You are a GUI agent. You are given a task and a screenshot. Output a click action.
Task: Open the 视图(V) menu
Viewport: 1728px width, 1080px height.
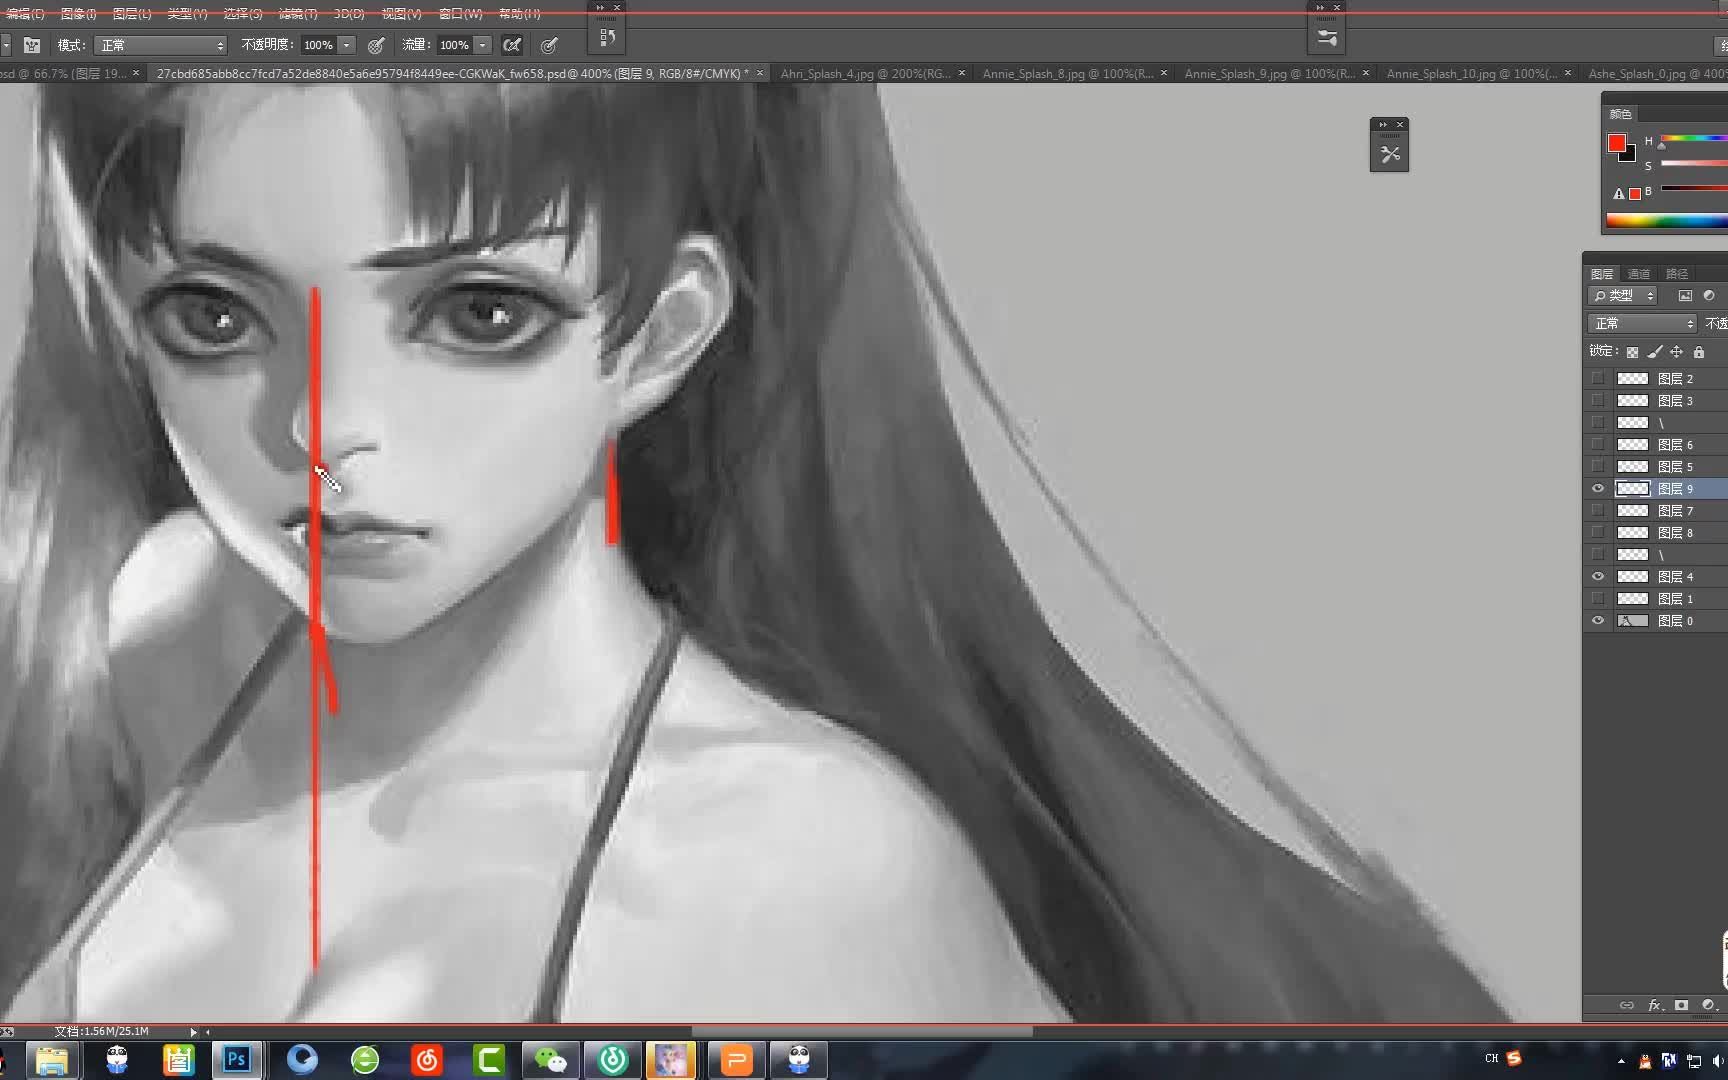tap(401, 14)
